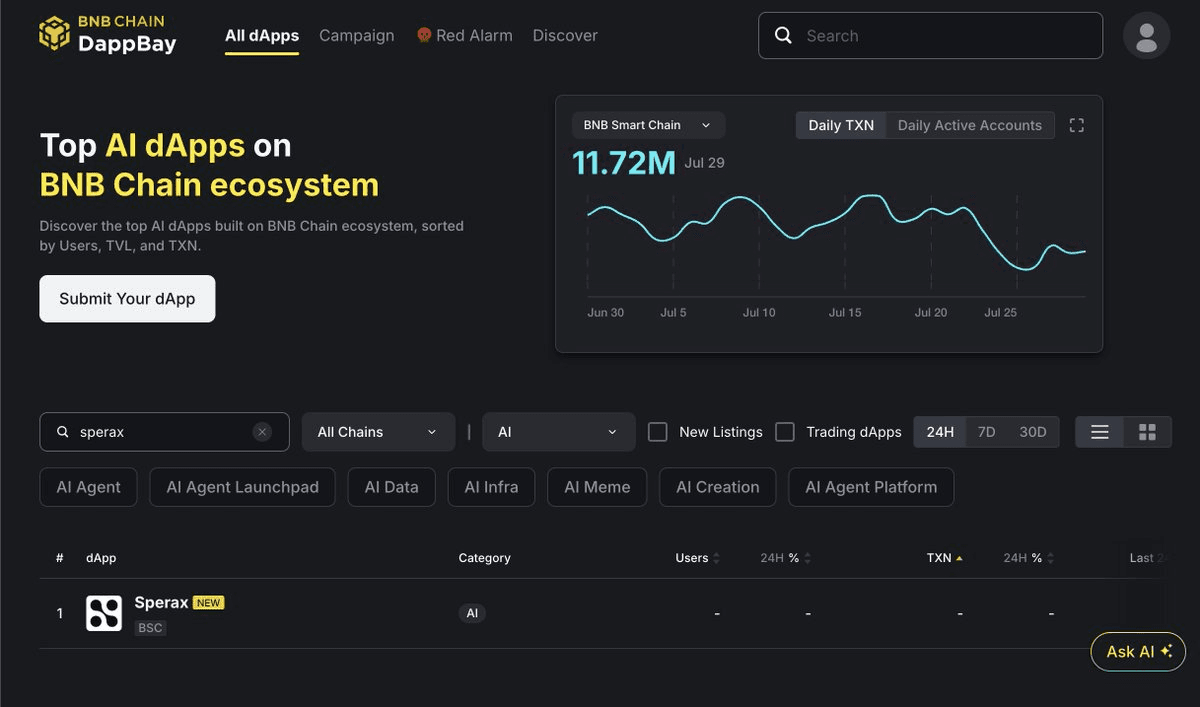Open the Ask AI assistant

coord(1138,651)
